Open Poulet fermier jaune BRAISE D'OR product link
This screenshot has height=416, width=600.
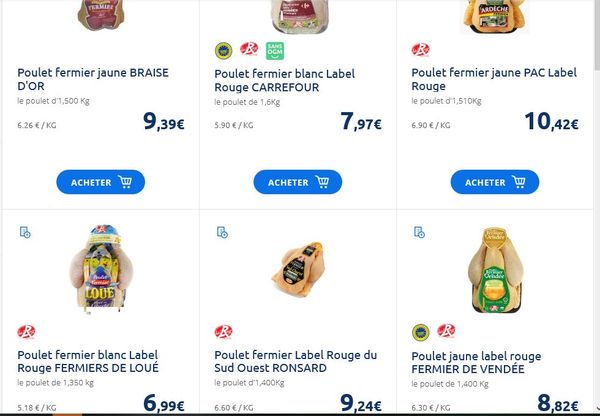(93, 79)
